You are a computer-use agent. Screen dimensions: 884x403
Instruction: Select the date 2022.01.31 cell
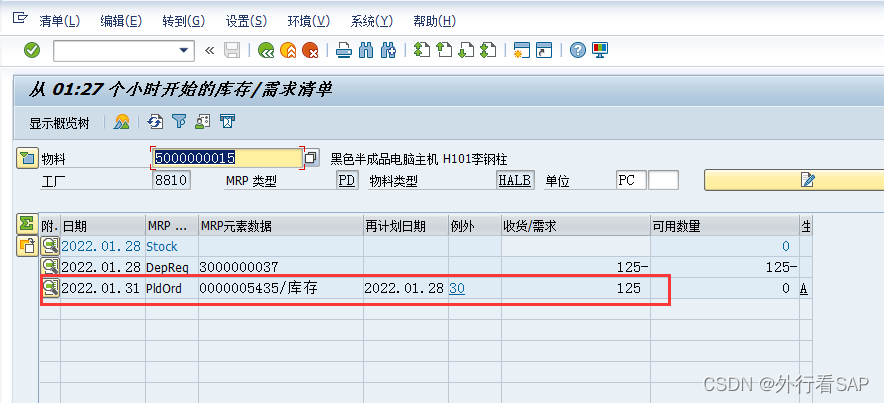coord(103,289)
